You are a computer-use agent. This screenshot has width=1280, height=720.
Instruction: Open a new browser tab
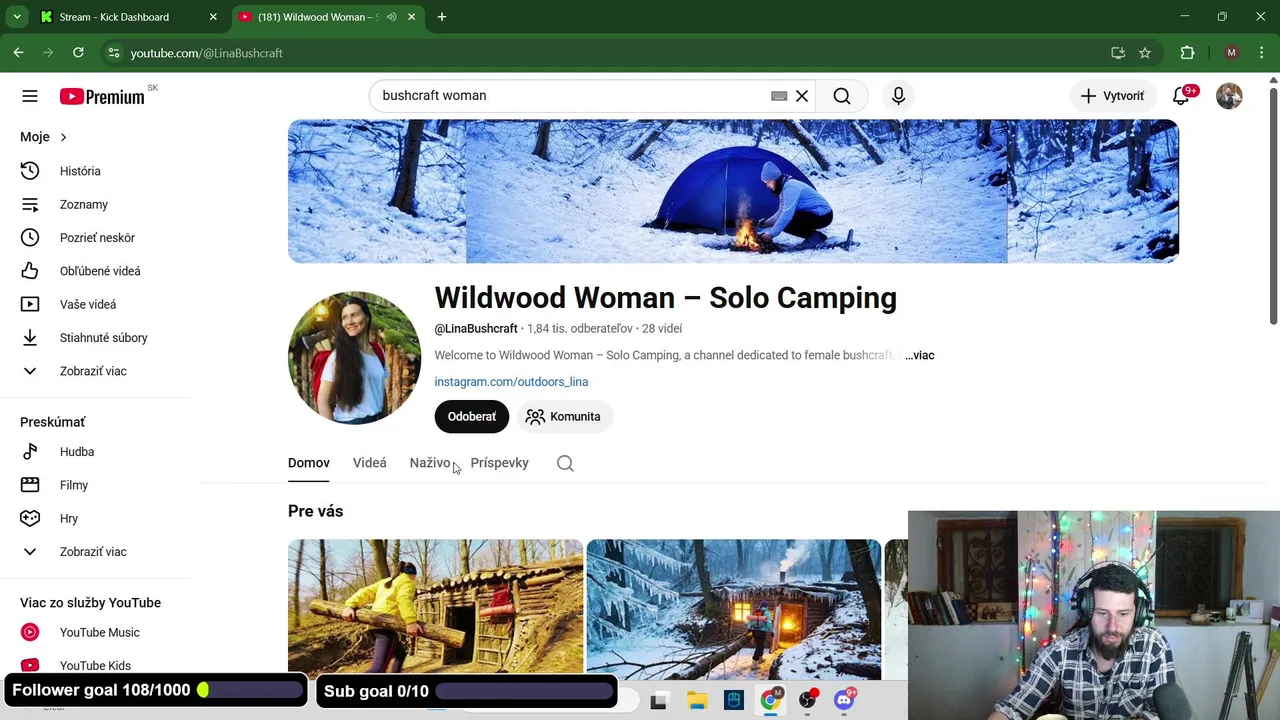pyautogui.click(x=442, y=17)
